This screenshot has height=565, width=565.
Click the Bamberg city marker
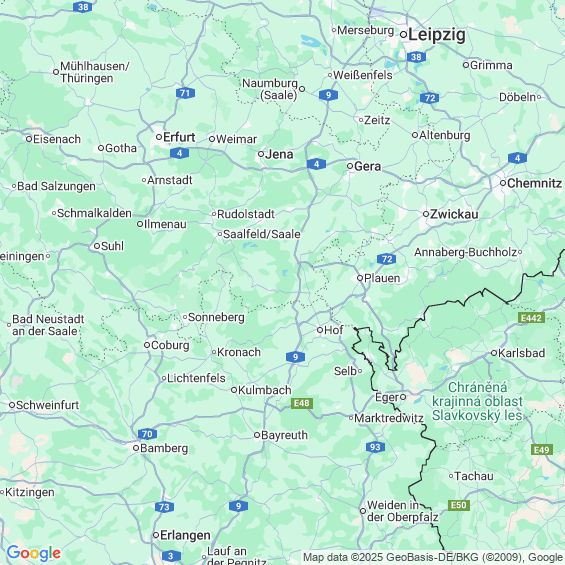point(136,448)
